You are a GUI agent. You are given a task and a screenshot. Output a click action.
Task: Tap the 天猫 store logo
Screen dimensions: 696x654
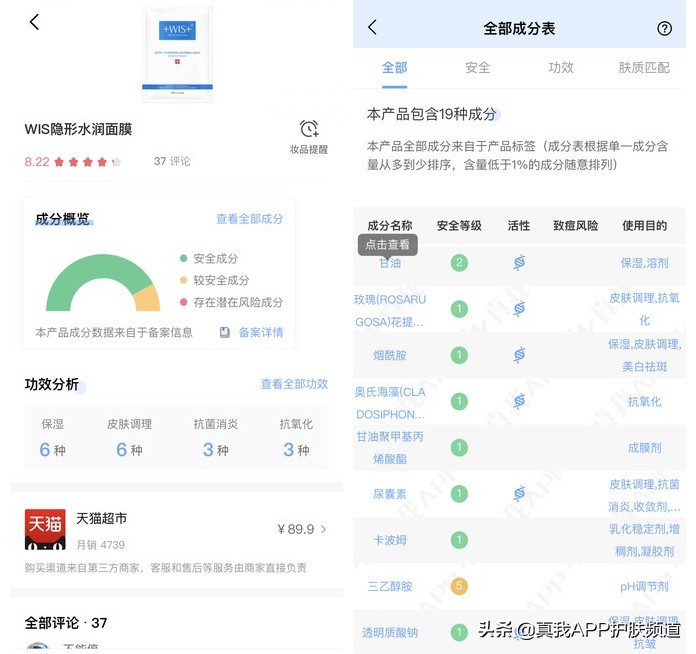(45, 529)
